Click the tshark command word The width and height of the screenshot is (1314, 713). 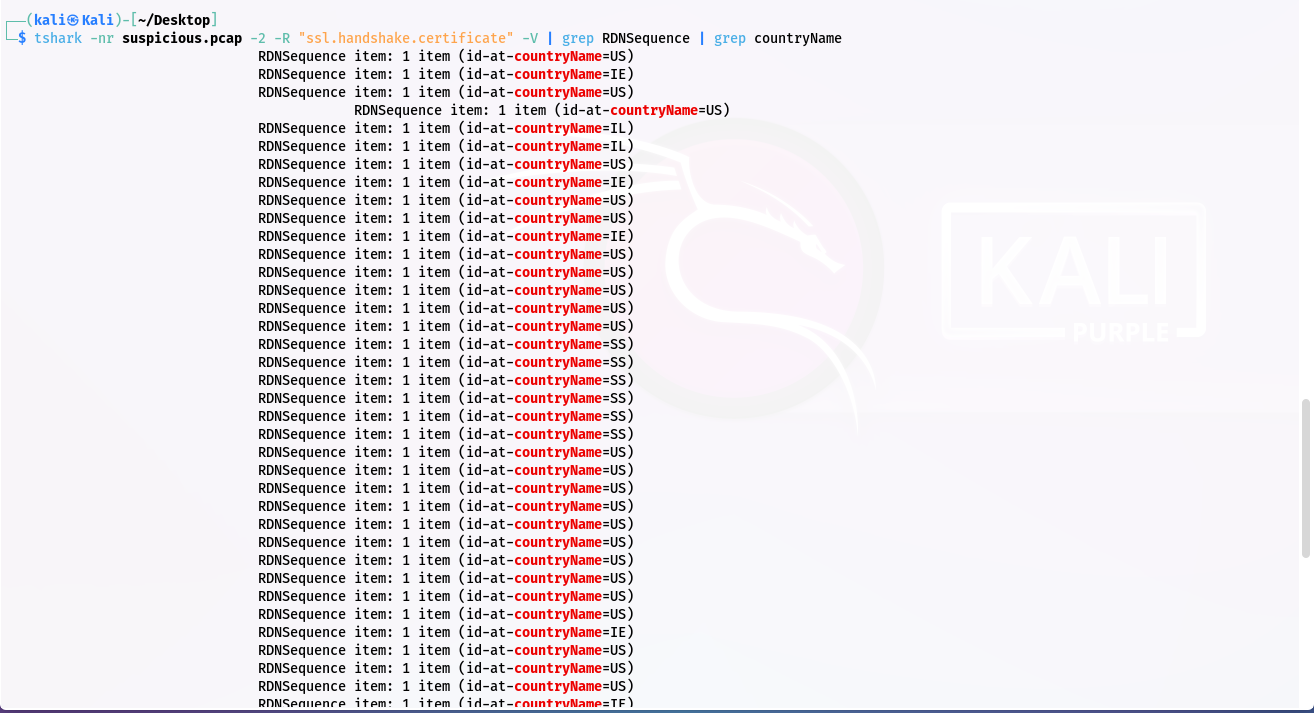[58, 38]
